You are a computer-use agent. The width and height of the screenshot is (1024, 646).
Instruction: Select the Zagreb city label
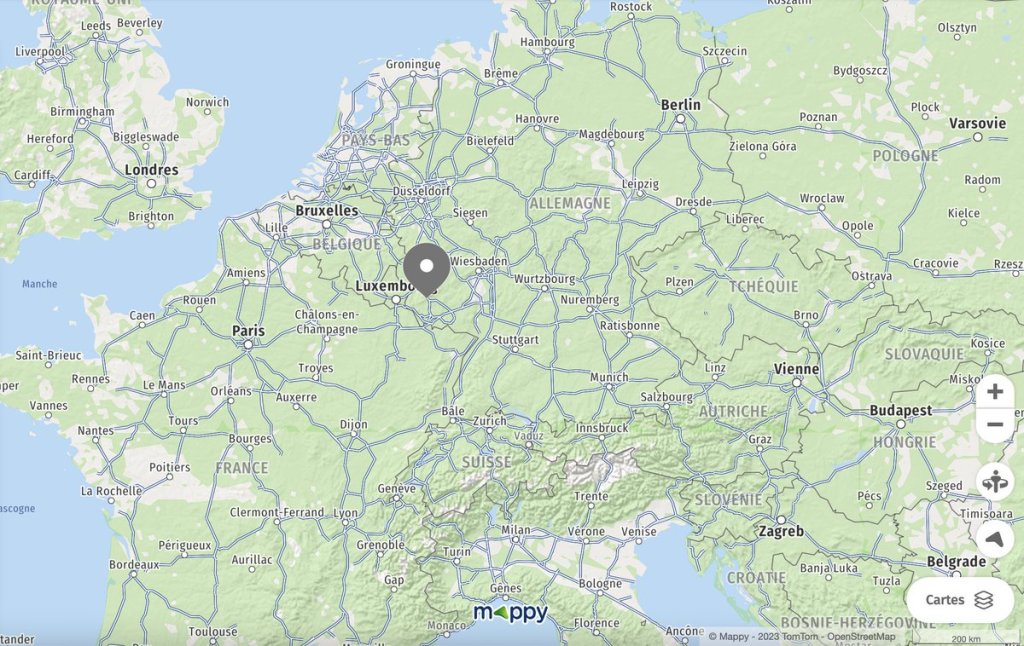[780, 532]
